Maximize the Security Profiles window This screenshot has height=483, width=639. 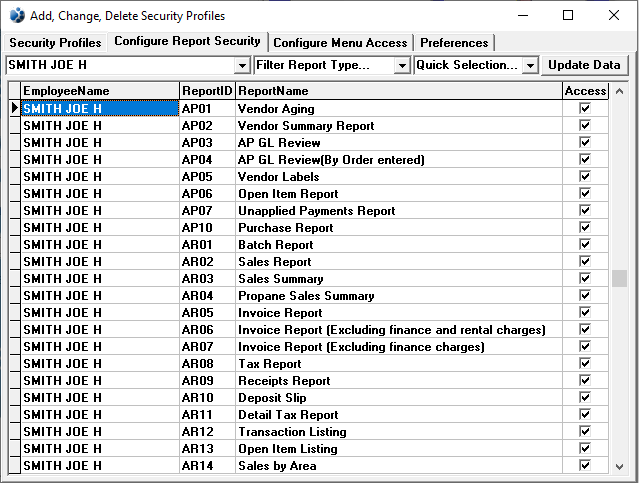pos(568,15)
